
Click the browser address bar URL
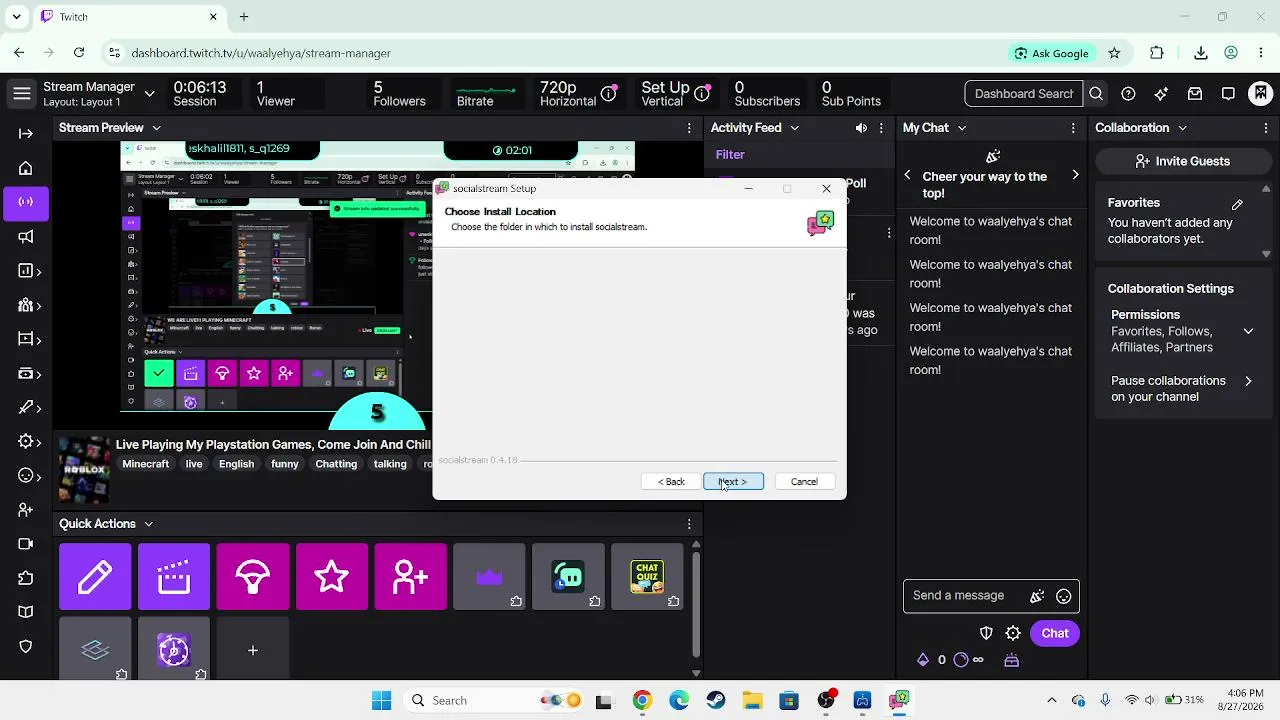click(261, 53)
